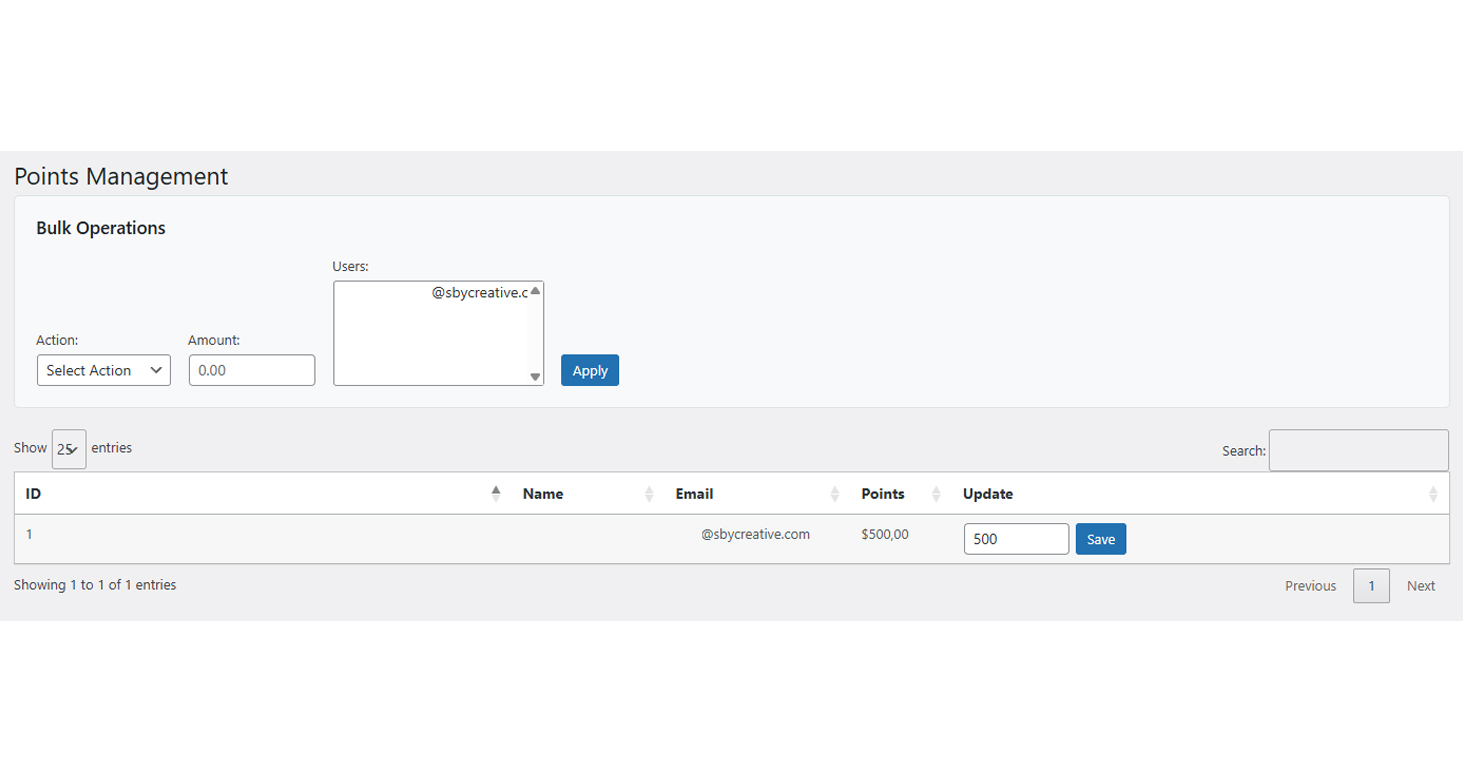Apply the selected bulk operation
This screenshot has height=774, width=1463.
[589, 370]
